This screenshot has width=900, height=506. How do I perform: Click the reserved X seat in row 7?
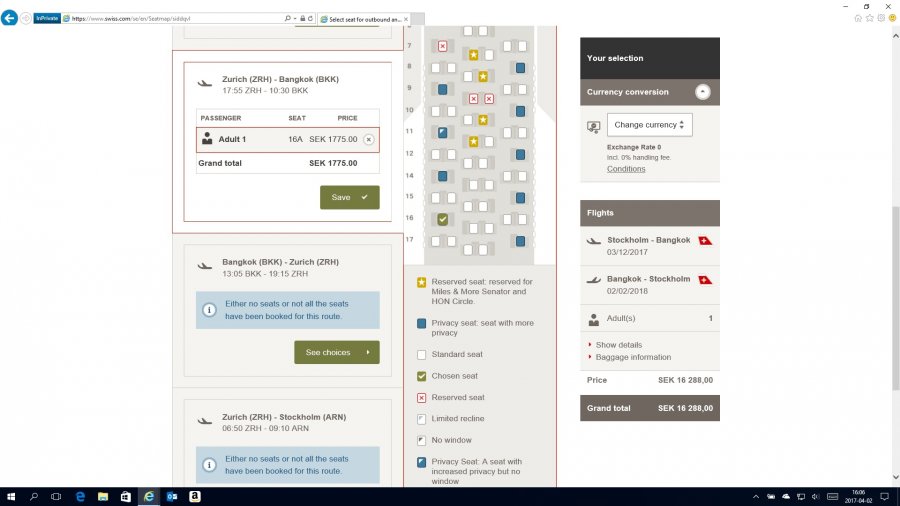tap(442, 46)
